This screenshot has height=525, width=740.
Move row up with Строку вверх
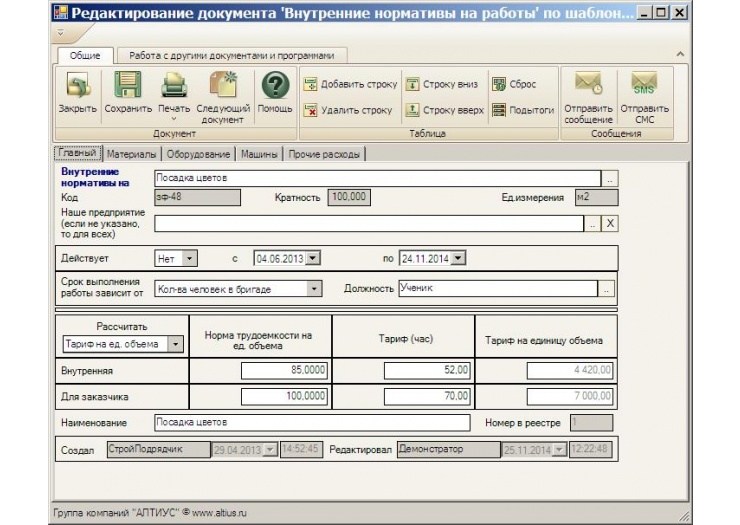(445, 110)
